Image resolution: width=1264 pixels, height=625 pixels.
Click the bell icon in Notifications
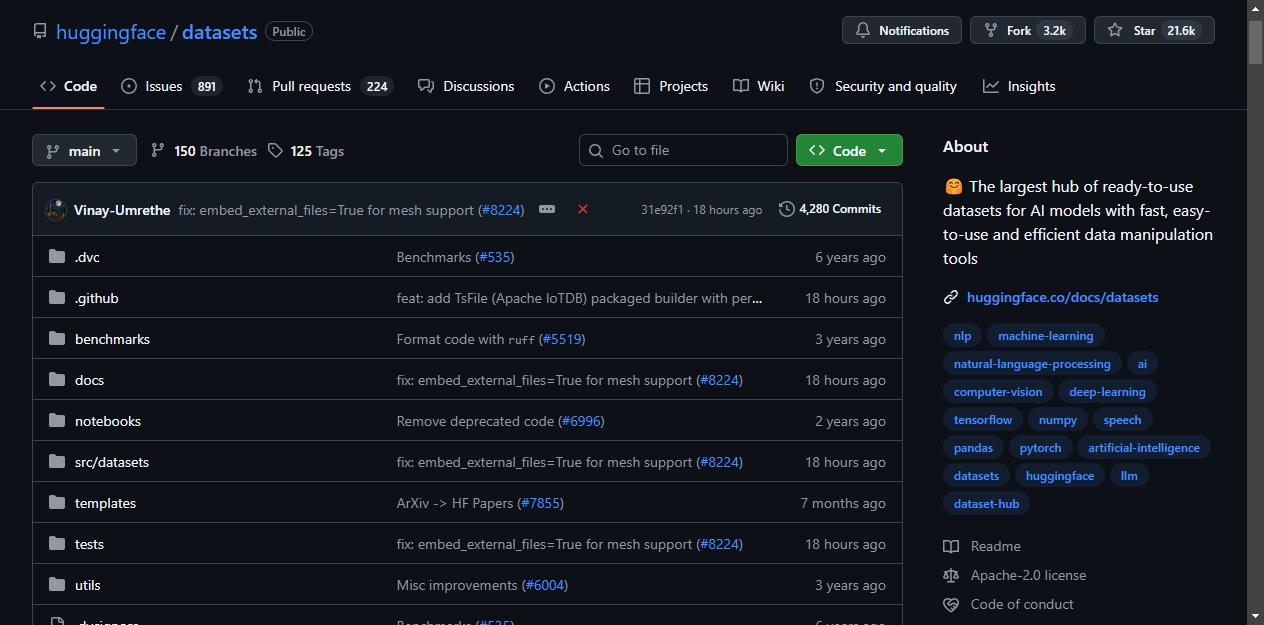(863, 31)
